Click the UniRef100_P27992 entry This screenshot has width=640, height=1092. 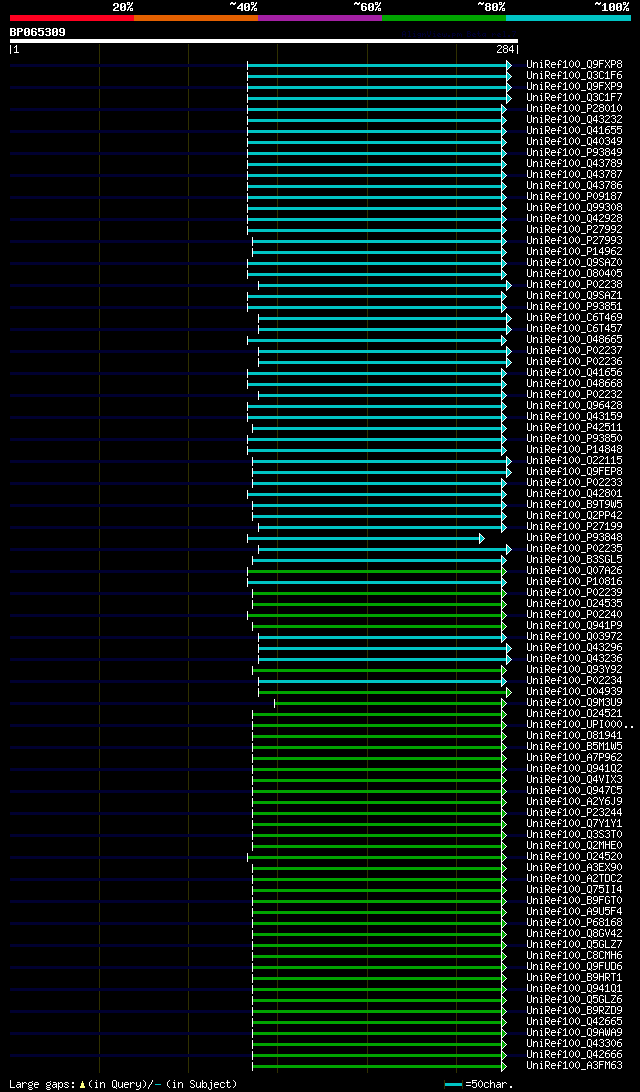coord(575,230)
